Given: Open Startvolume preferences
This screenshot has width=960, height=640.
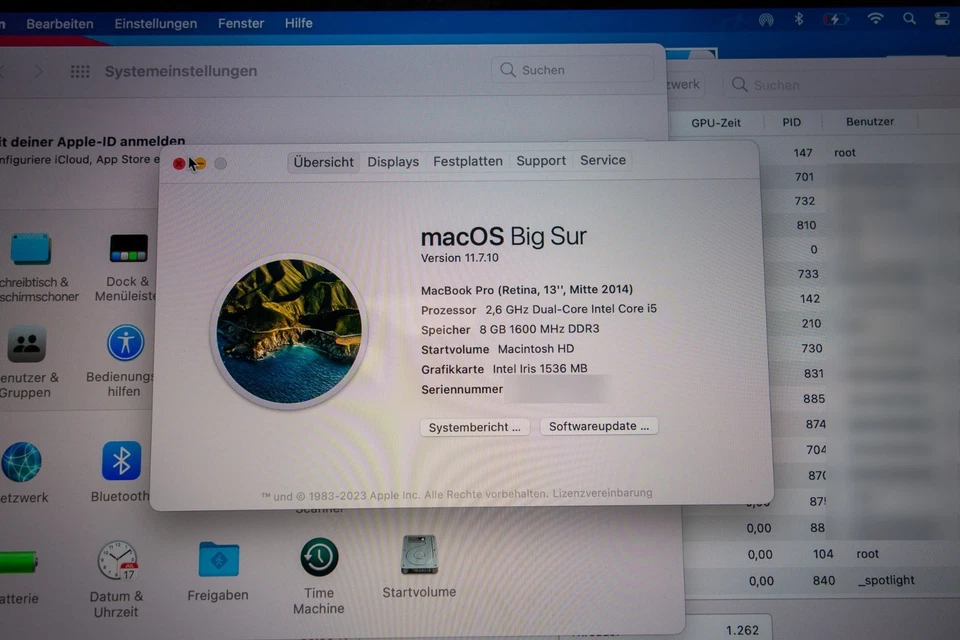Looking at the screenshot, I should [x=419, y=554].
